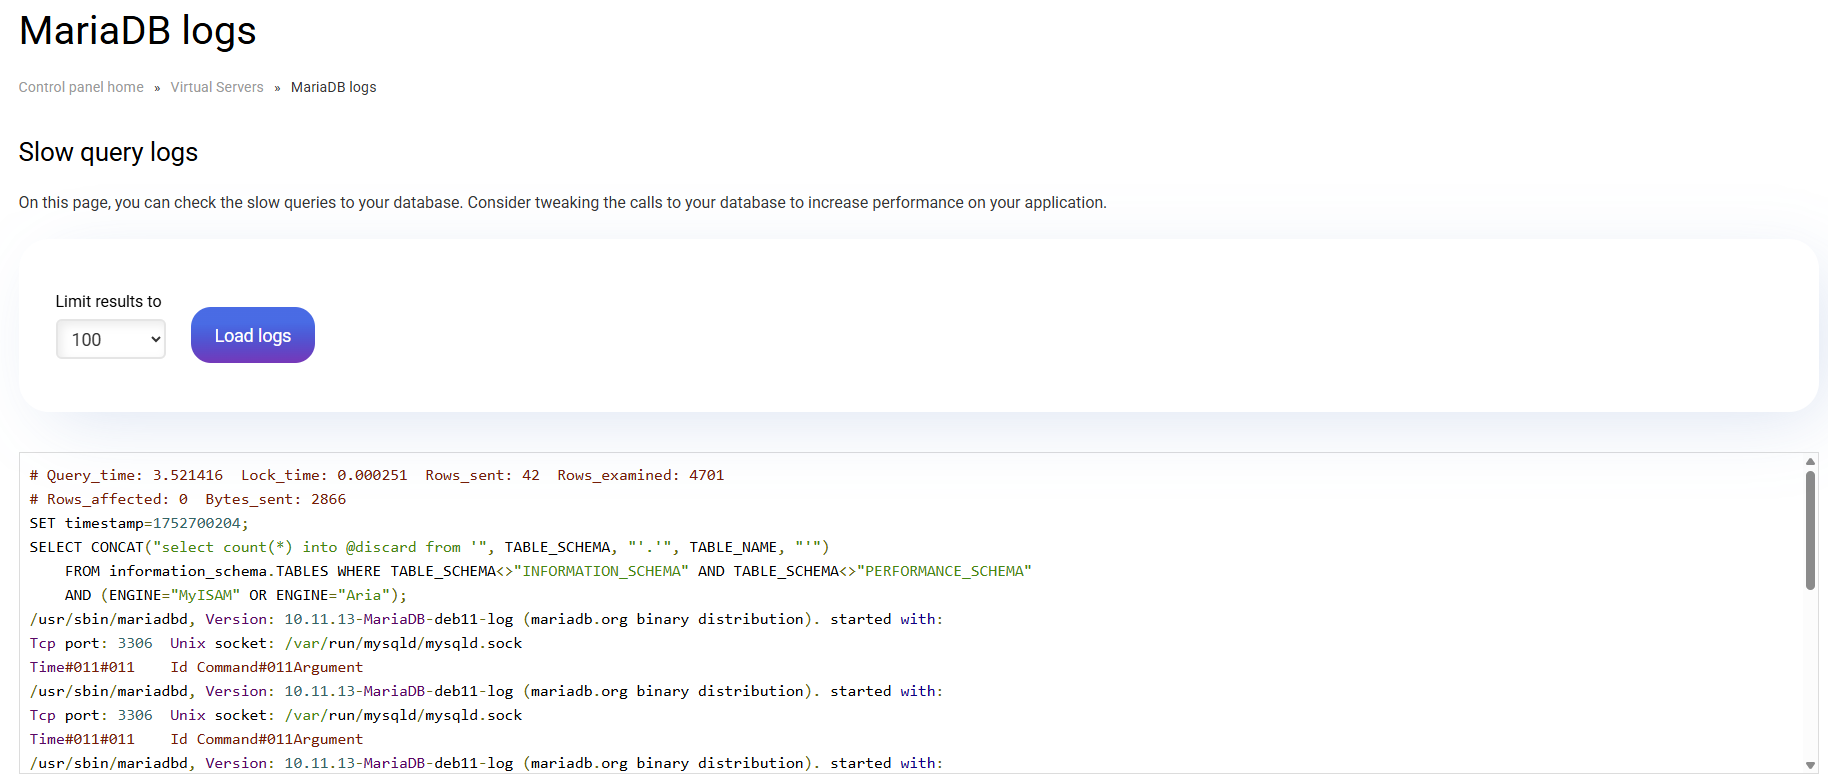This screenshot has height=779, width=1828.
Task: Click the AND ENGINE MyISAM line
Action: tap(235, 595)
